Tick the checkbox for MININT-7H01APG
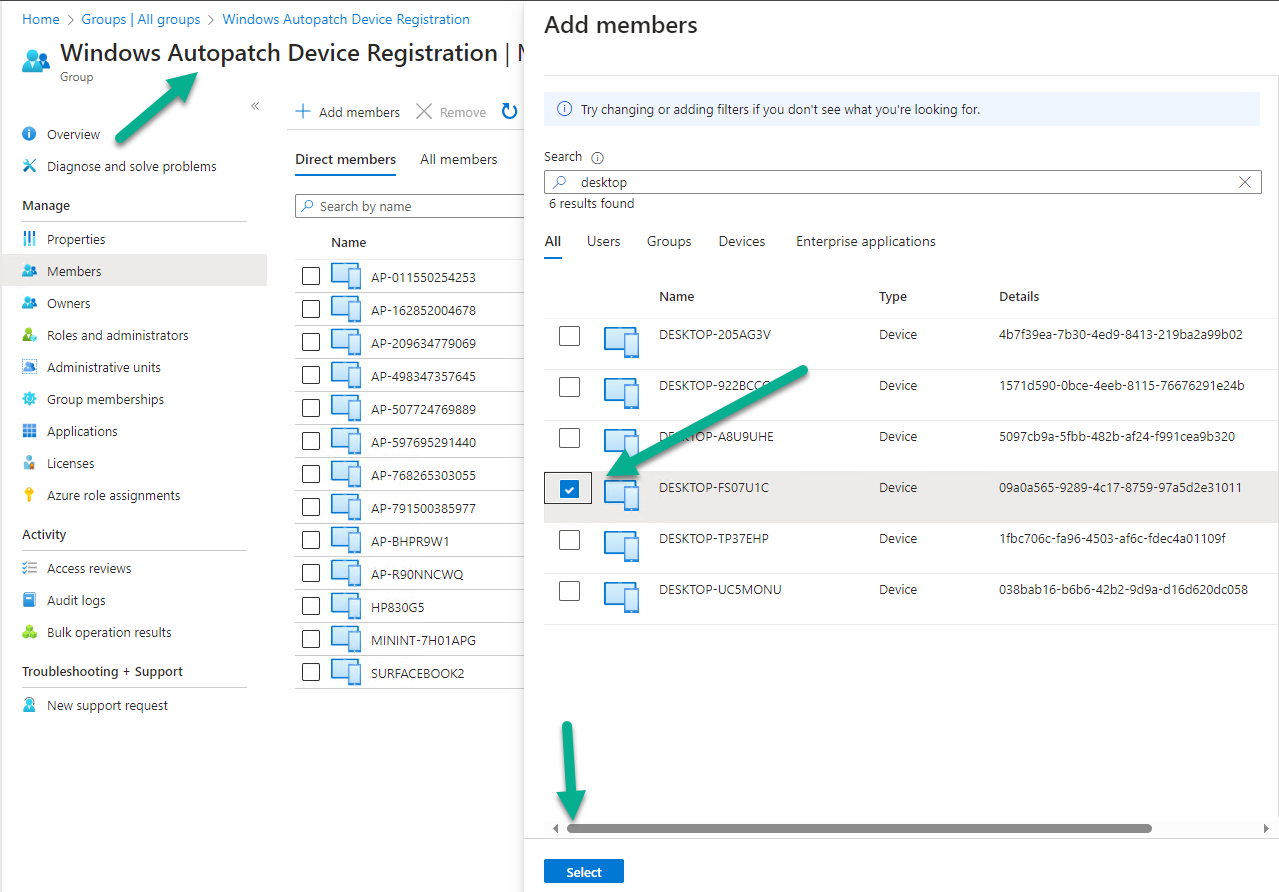The height and width of the screenshot is (892, 1279). [311, 639]
